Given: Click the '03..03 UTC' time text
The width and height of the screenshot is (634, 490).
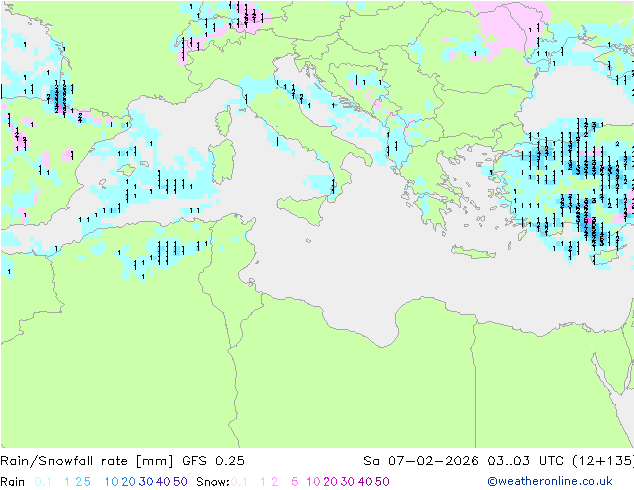Looking at the screenshot, I should coord(525,461).
